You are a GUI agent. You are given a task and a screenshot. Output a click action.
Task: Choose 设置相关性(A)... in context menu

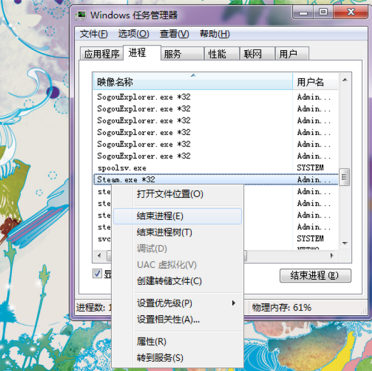177,320
